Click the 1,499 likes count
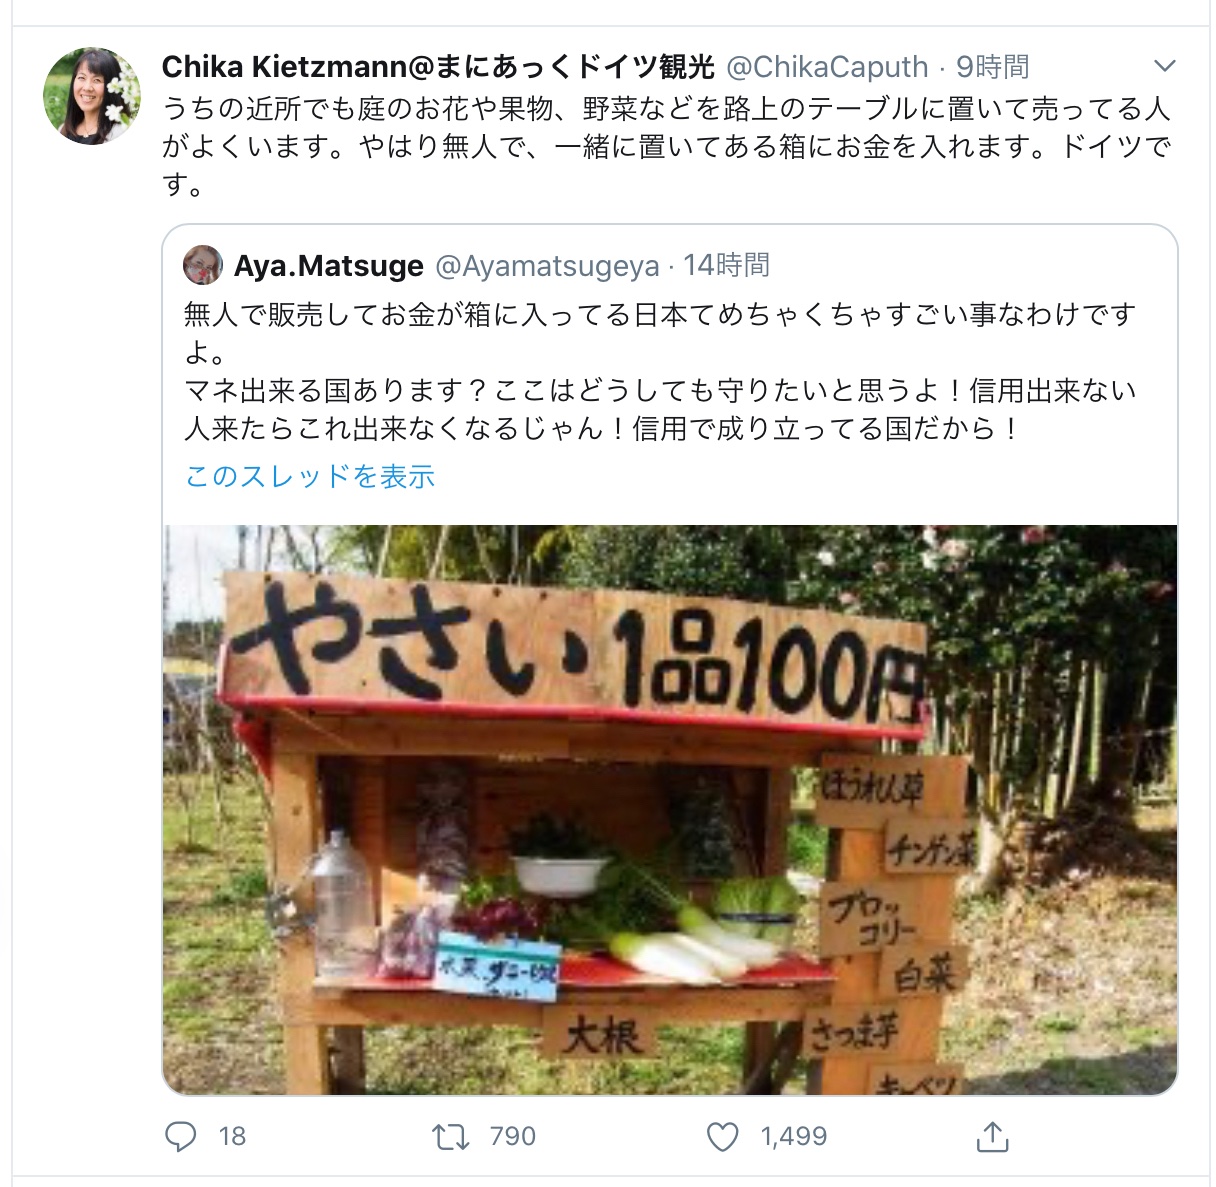Screen dimensions: 1216x1187 794,1137
